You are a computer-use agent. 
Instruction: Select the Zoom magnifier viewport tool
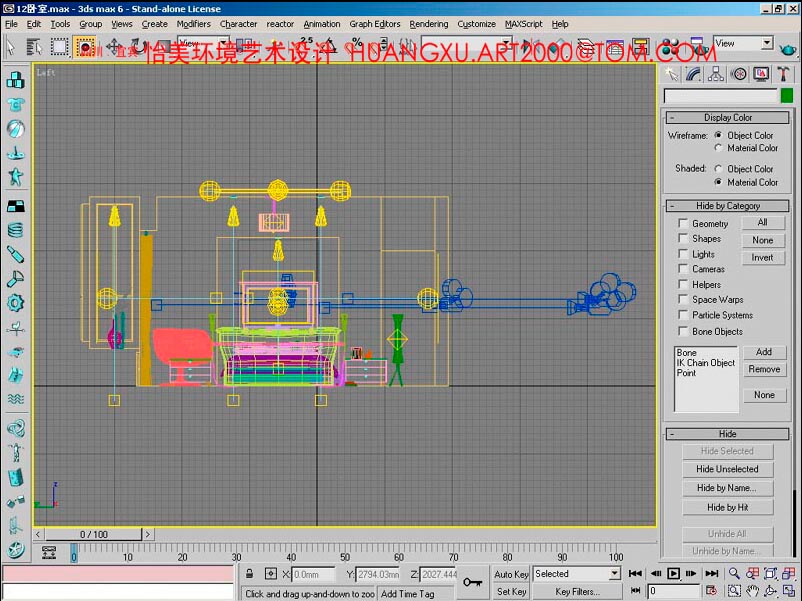click(x=734, y=573)
